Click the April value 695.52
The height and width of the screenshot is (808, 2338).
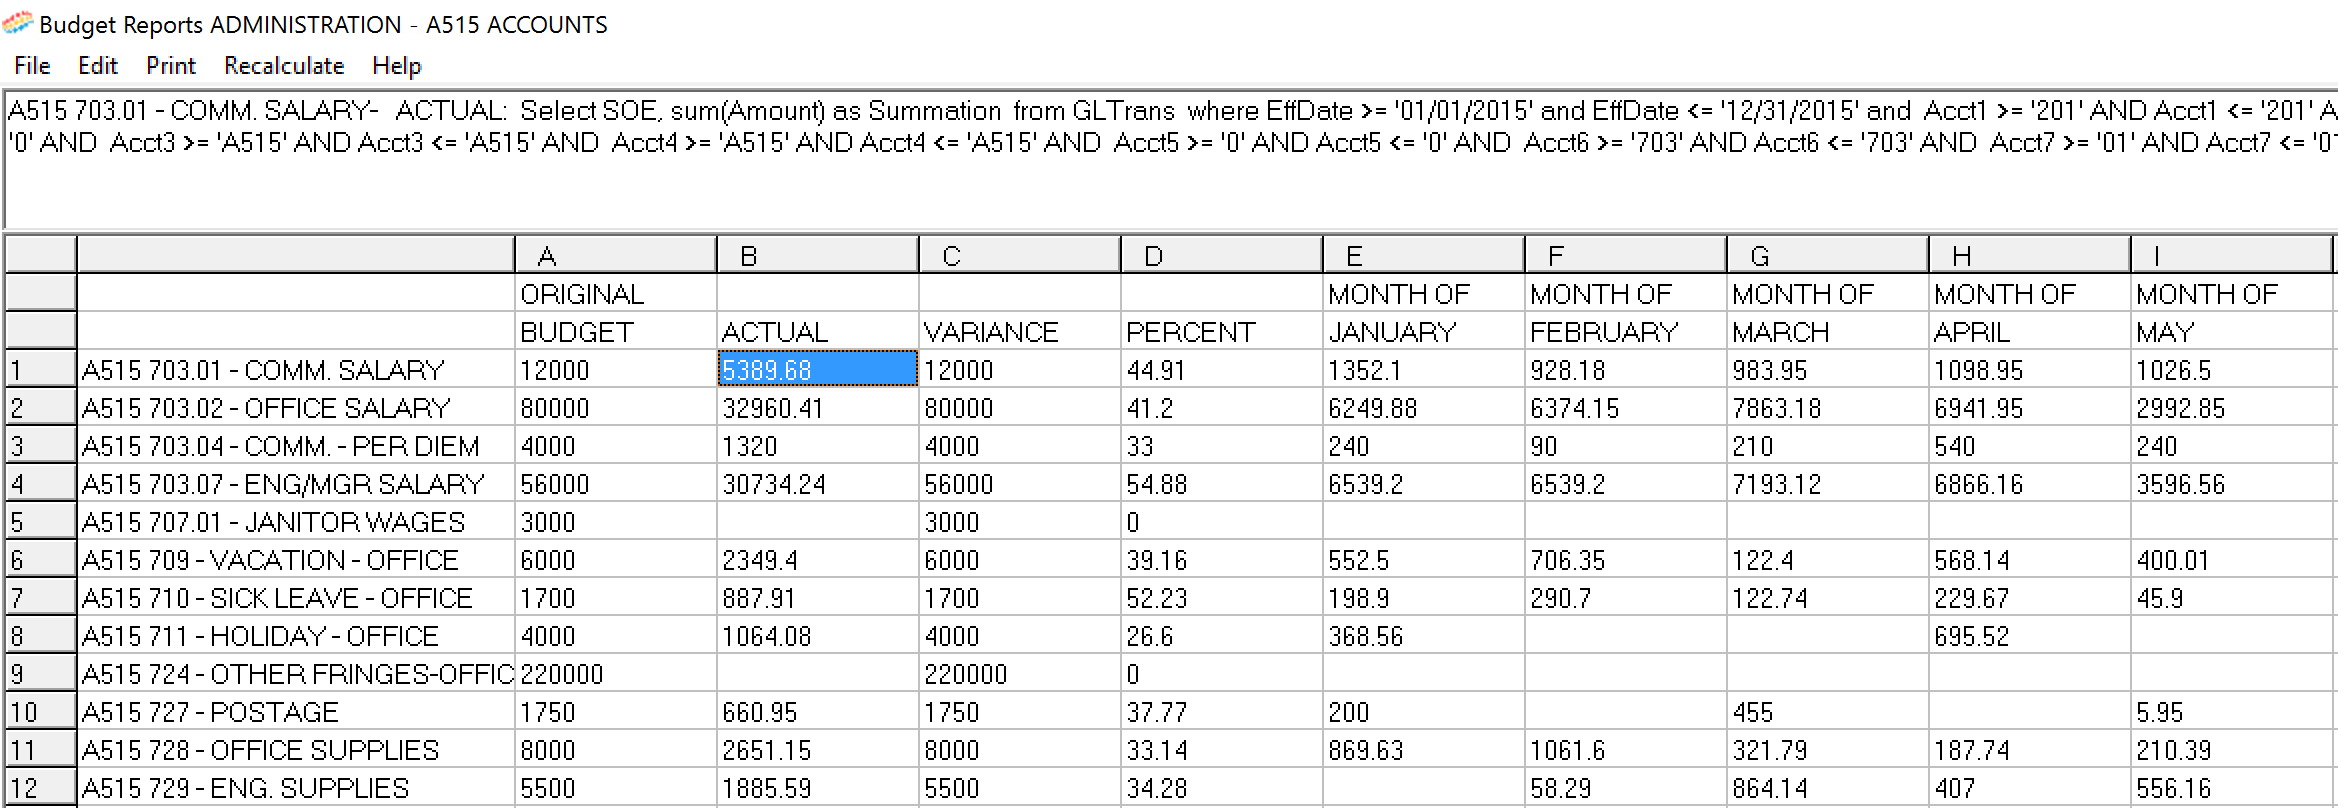pyautogui.click(x=2029, y=635)
